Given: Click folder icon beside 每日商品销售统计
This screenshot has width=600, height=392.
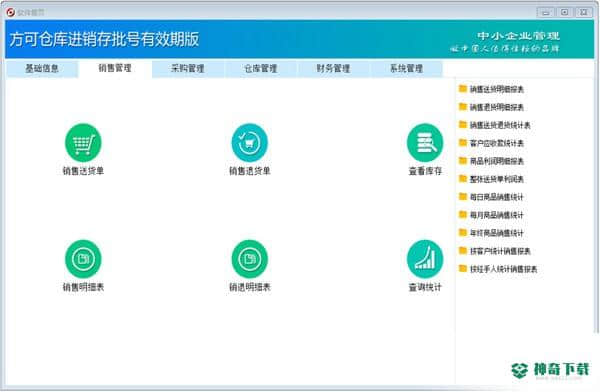Looking at the screenshot, I should pos(463,196).
